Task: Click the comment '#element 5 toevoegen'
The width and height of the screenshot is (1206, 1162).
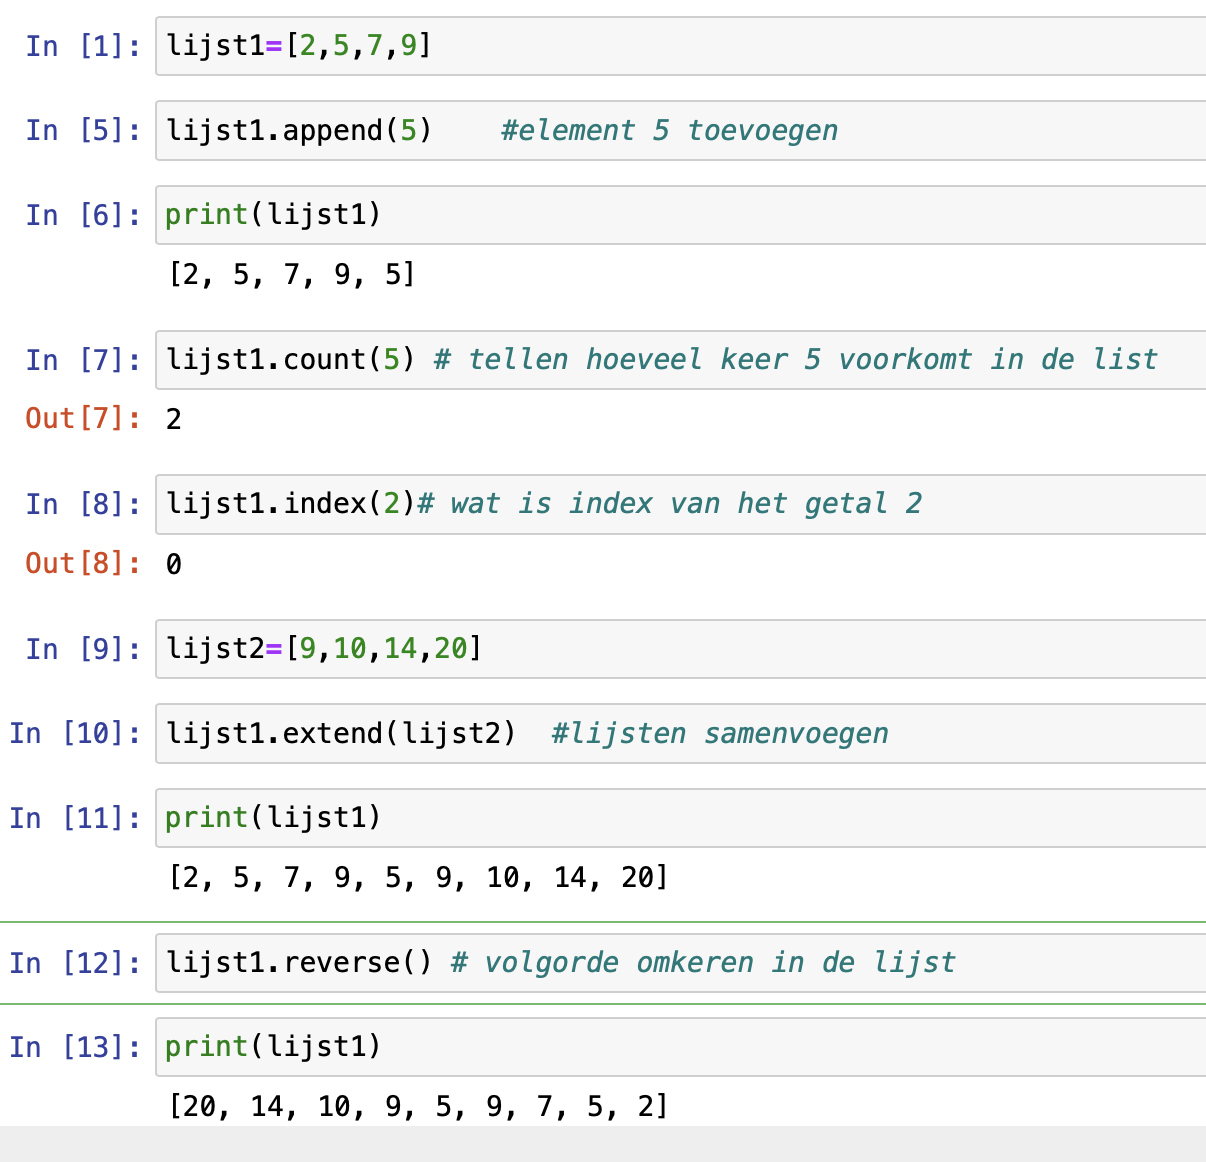Action: click(669, 130)
